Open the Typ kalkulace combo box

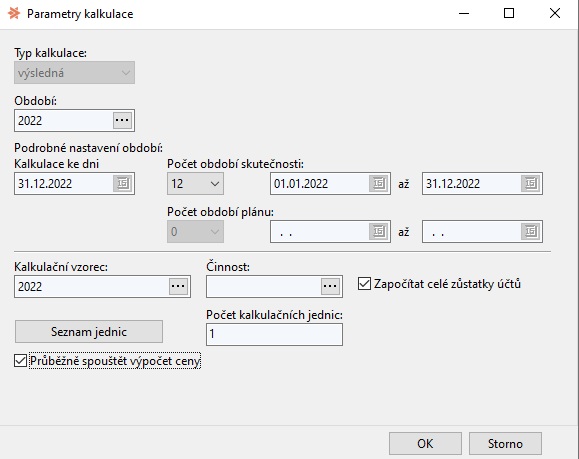pos(74,73)
